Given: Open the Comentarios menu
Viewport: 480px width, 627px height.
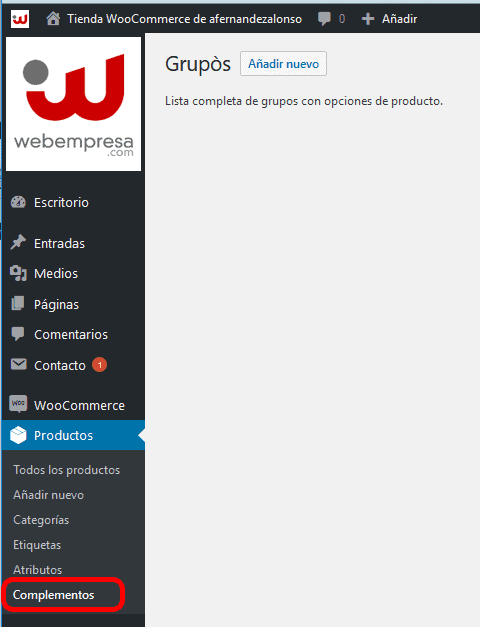Looking at the screenshot, I should (71, 334).
